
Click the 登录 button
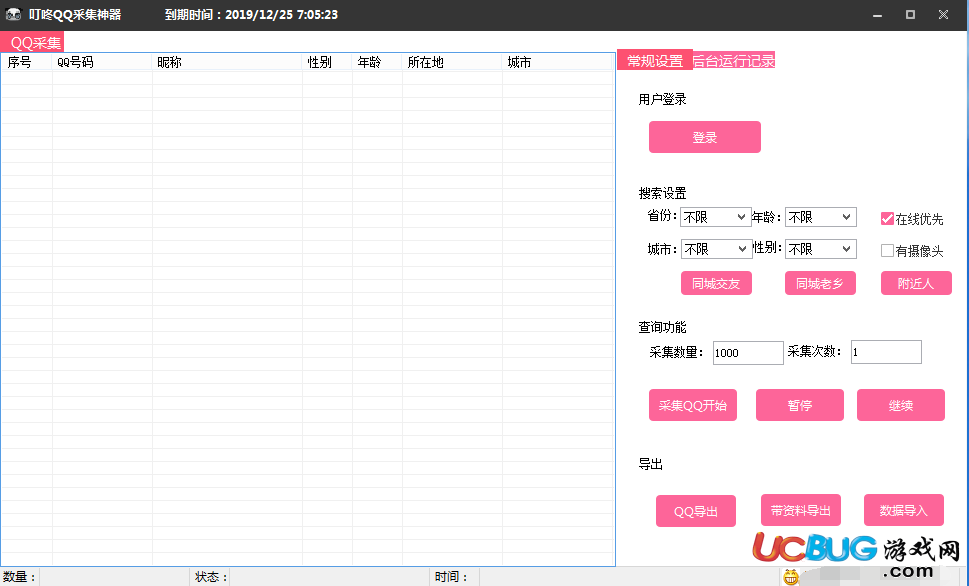(705, 137)
